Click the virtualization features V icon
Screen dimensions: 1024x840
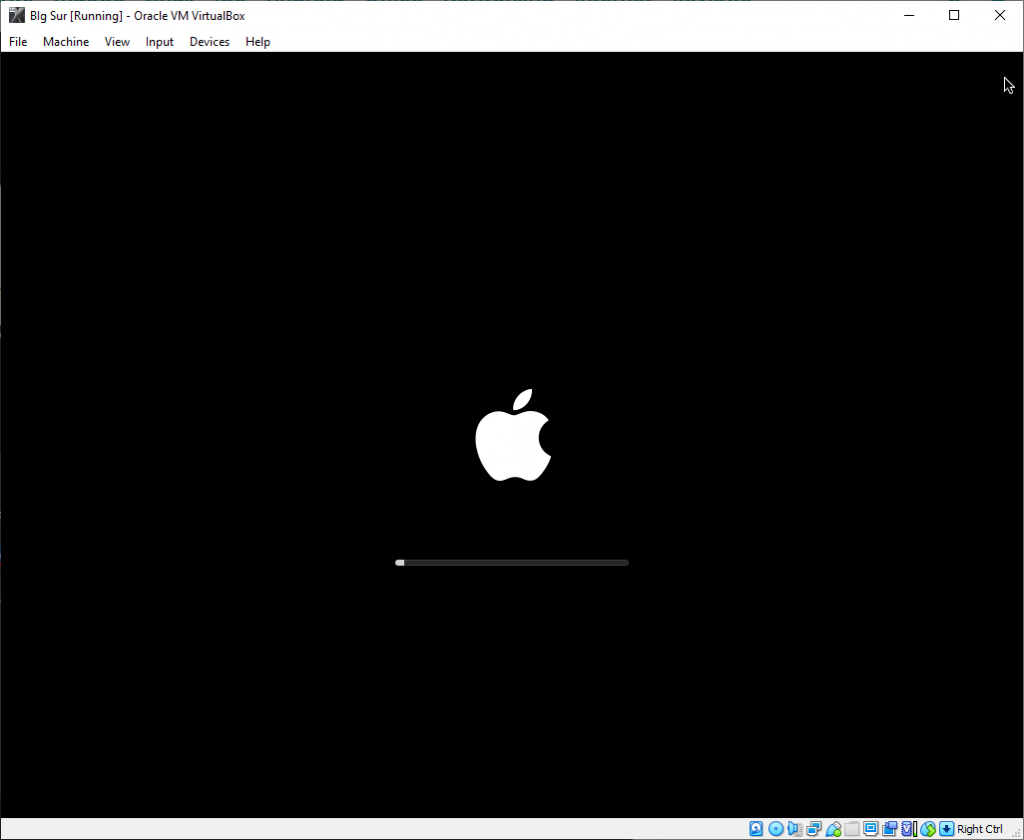(907, 828)
